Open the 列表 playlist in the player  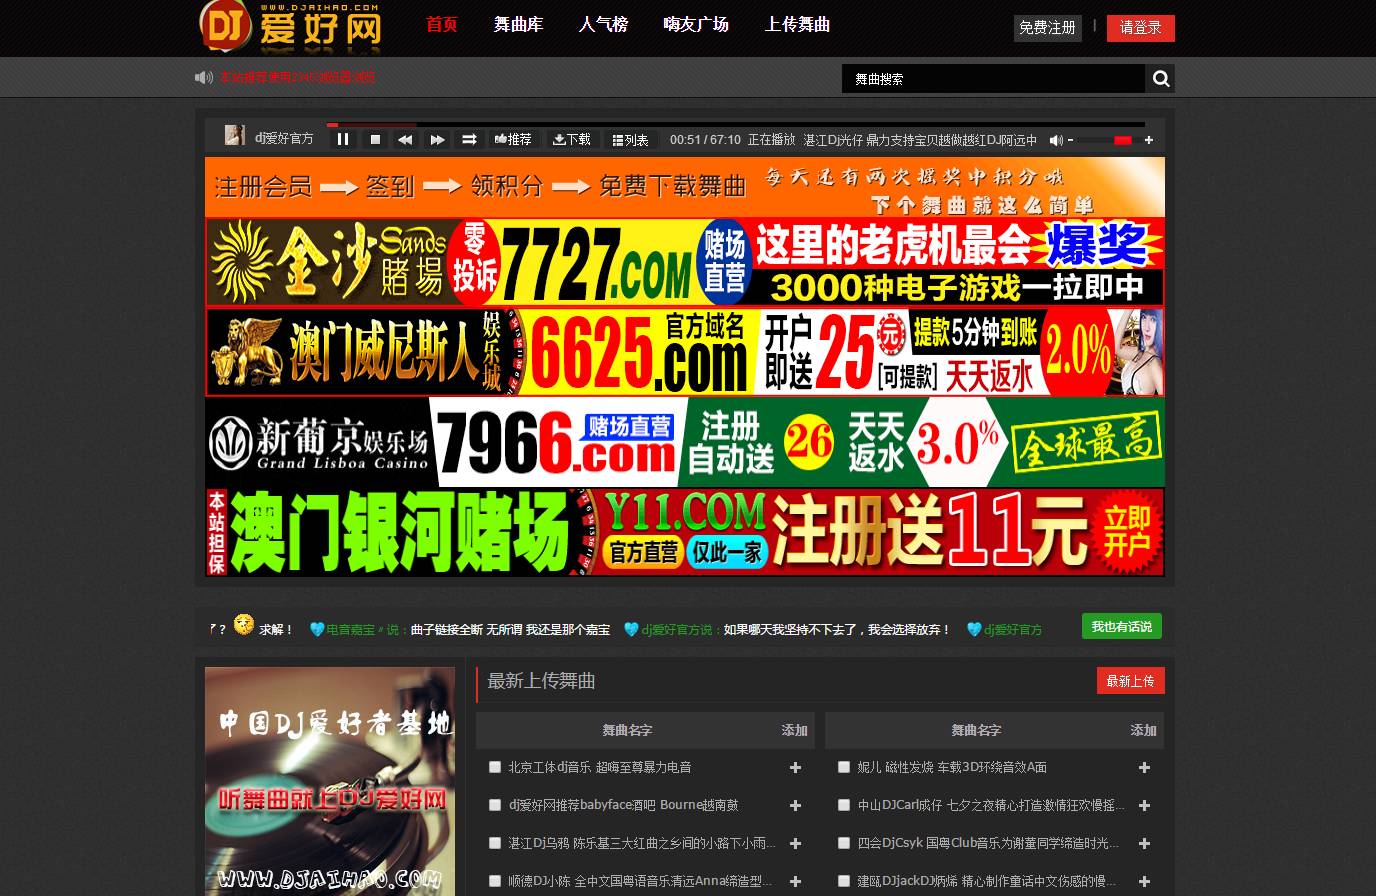tap(630, 140)
